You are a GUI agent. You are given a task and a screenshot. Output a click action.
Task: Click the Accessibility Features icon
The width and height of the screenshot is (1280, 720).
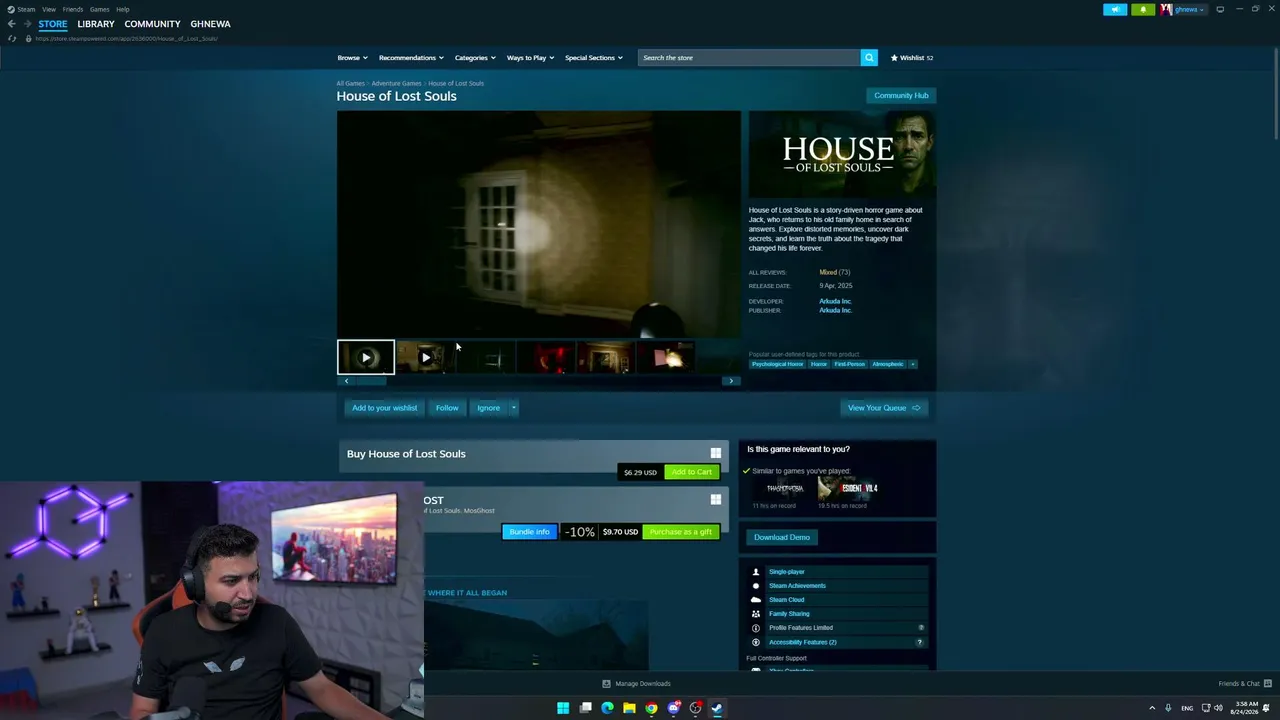[x=756, y=642]
